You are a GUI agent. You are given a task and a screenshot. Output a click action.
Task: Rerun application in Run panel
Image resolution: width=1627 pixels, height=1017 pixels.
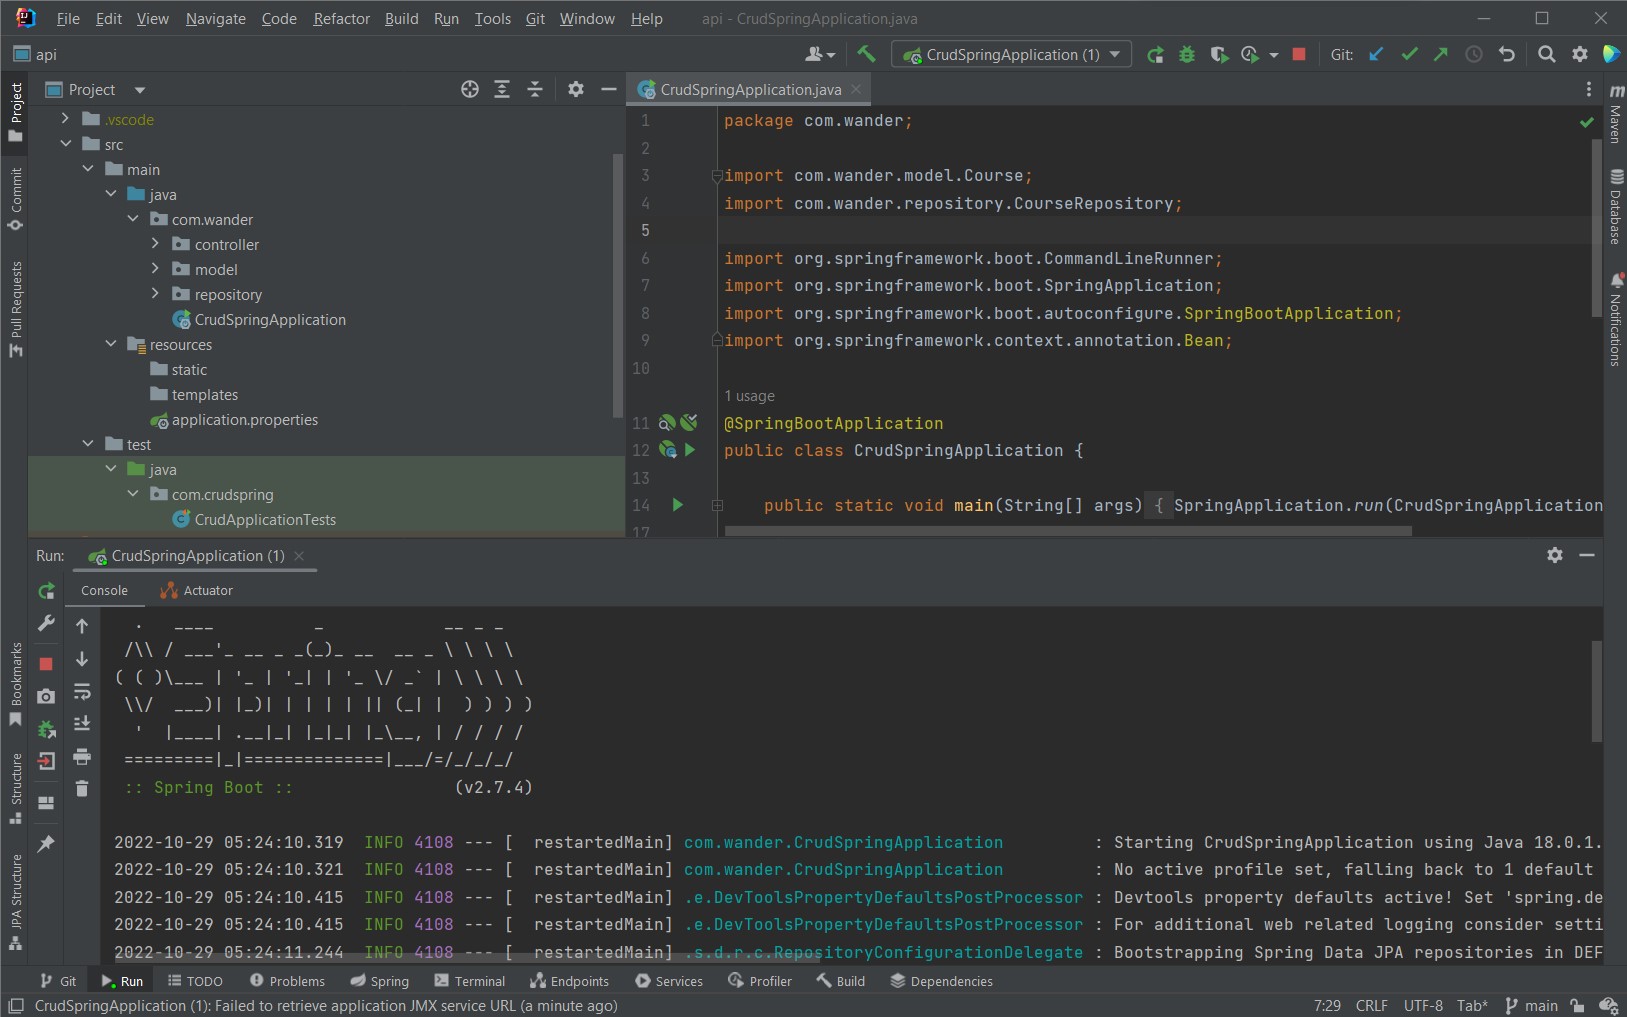(46, 591)
